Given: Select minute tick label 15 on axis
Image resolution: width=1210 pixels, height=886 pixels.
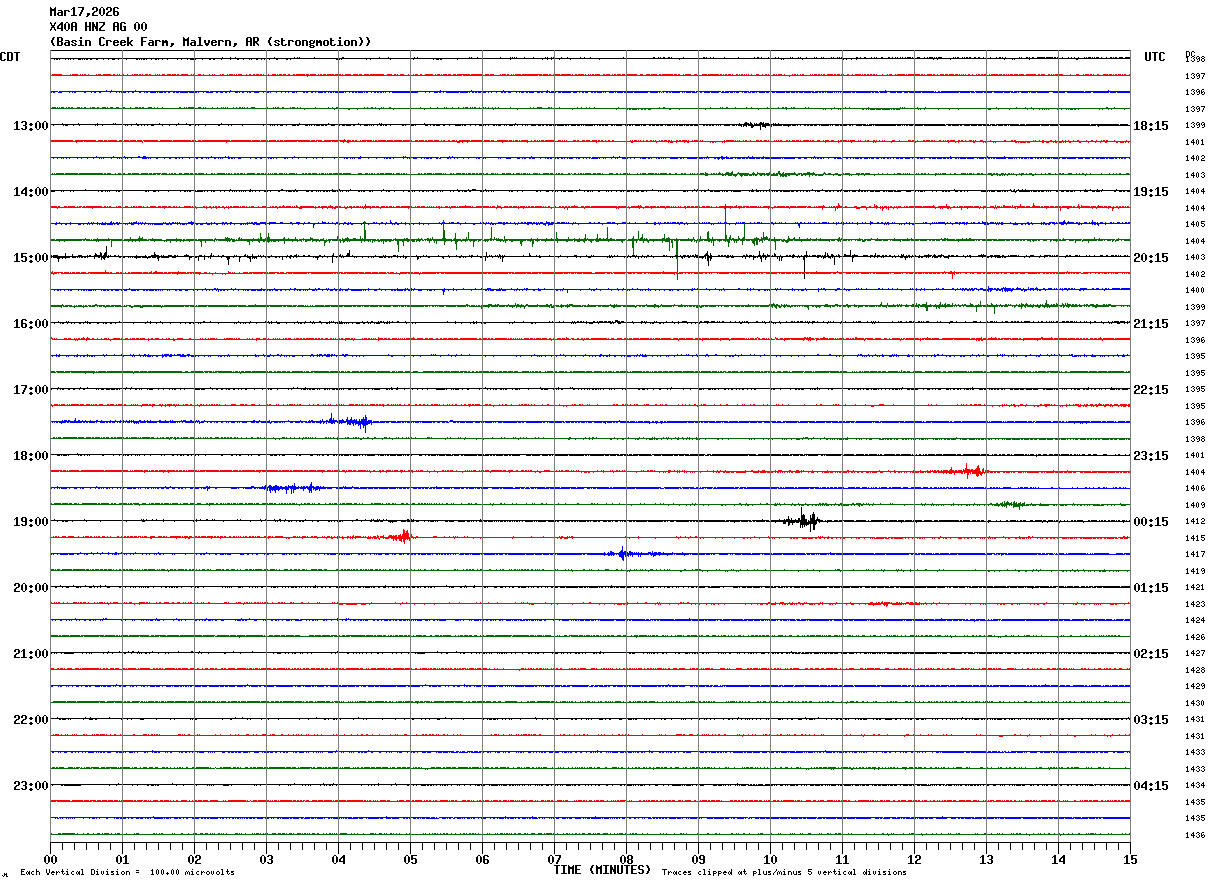Looking at the screenshot, I should [x=1130, y=859].
